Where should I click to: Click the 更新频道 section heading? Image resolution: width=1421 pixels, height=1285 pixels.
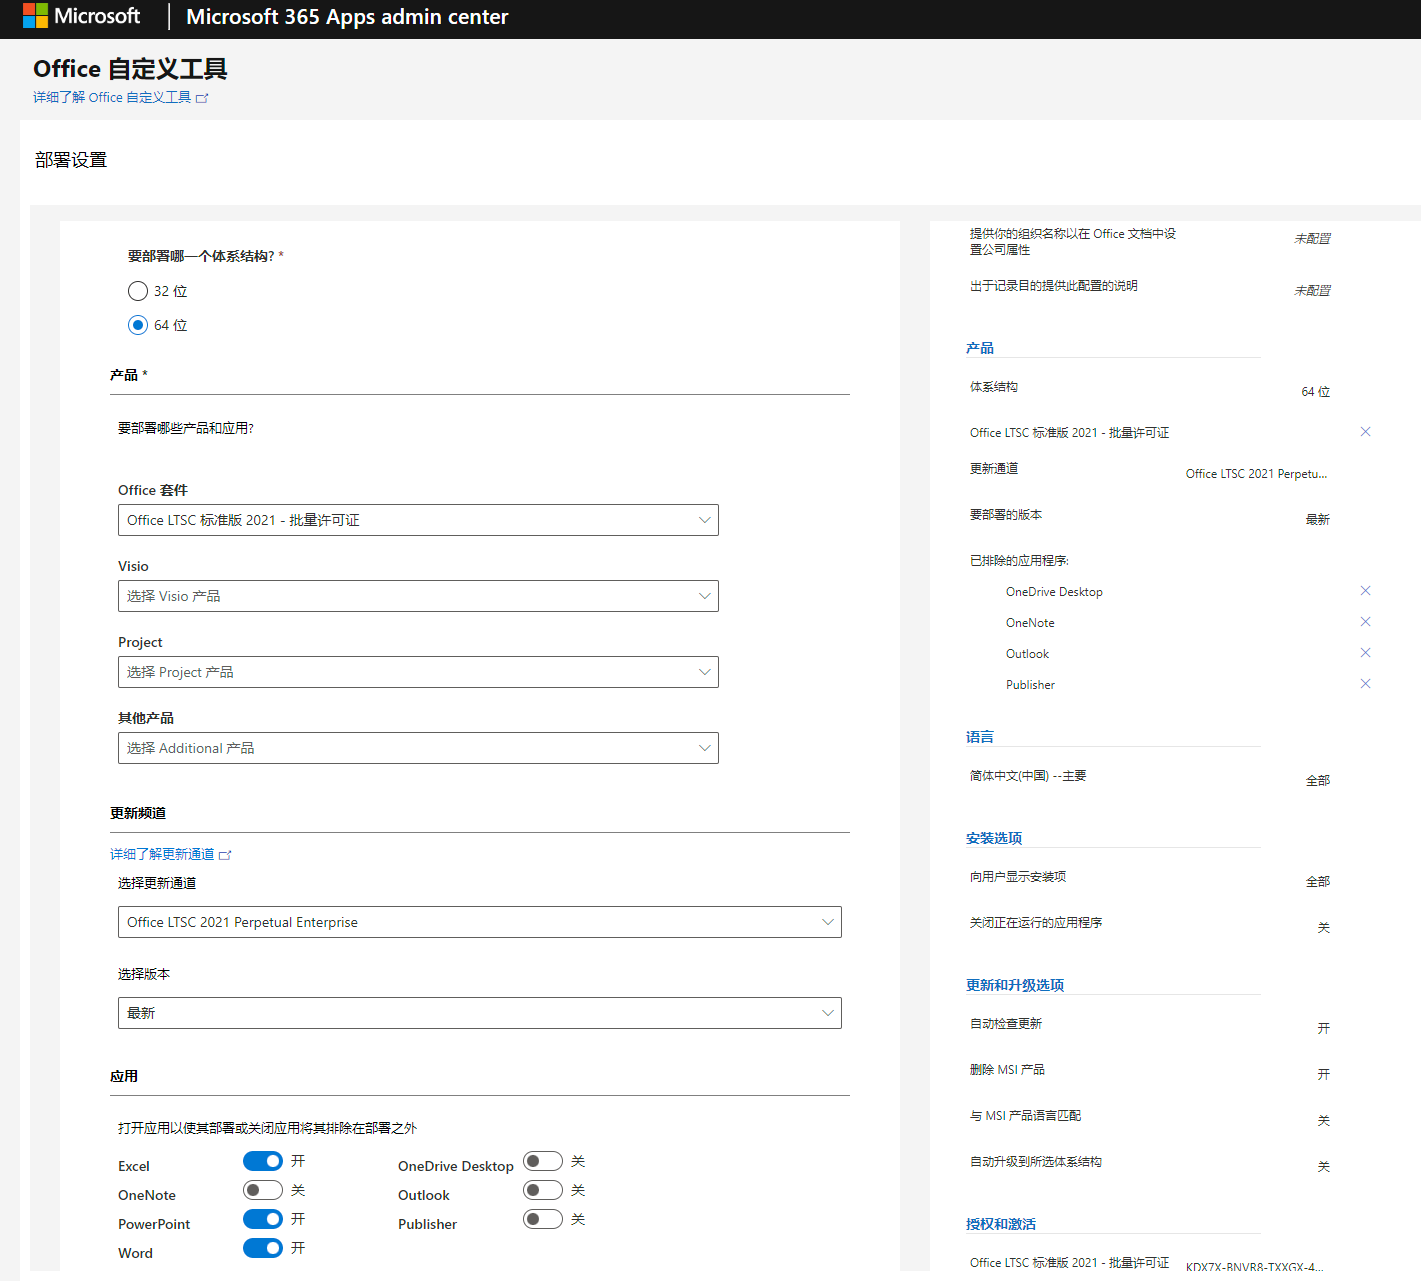coord(138,813)
